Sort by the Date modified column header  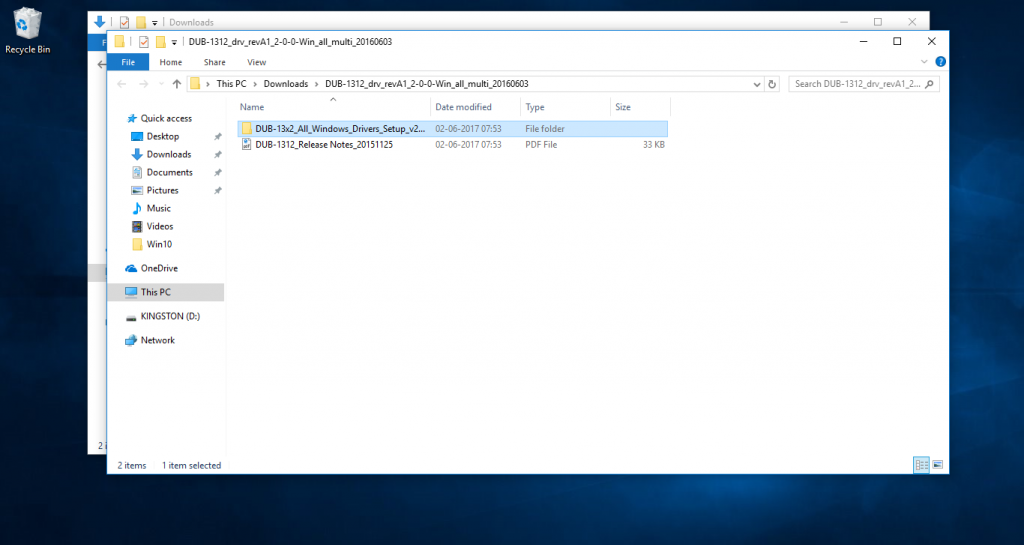(463, 107)
